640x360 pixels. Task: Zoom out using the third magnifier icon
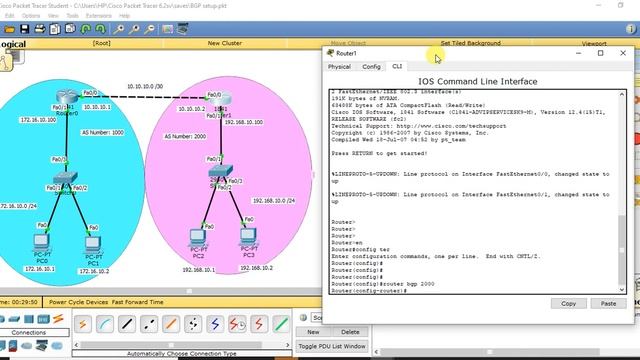(150, 29)
